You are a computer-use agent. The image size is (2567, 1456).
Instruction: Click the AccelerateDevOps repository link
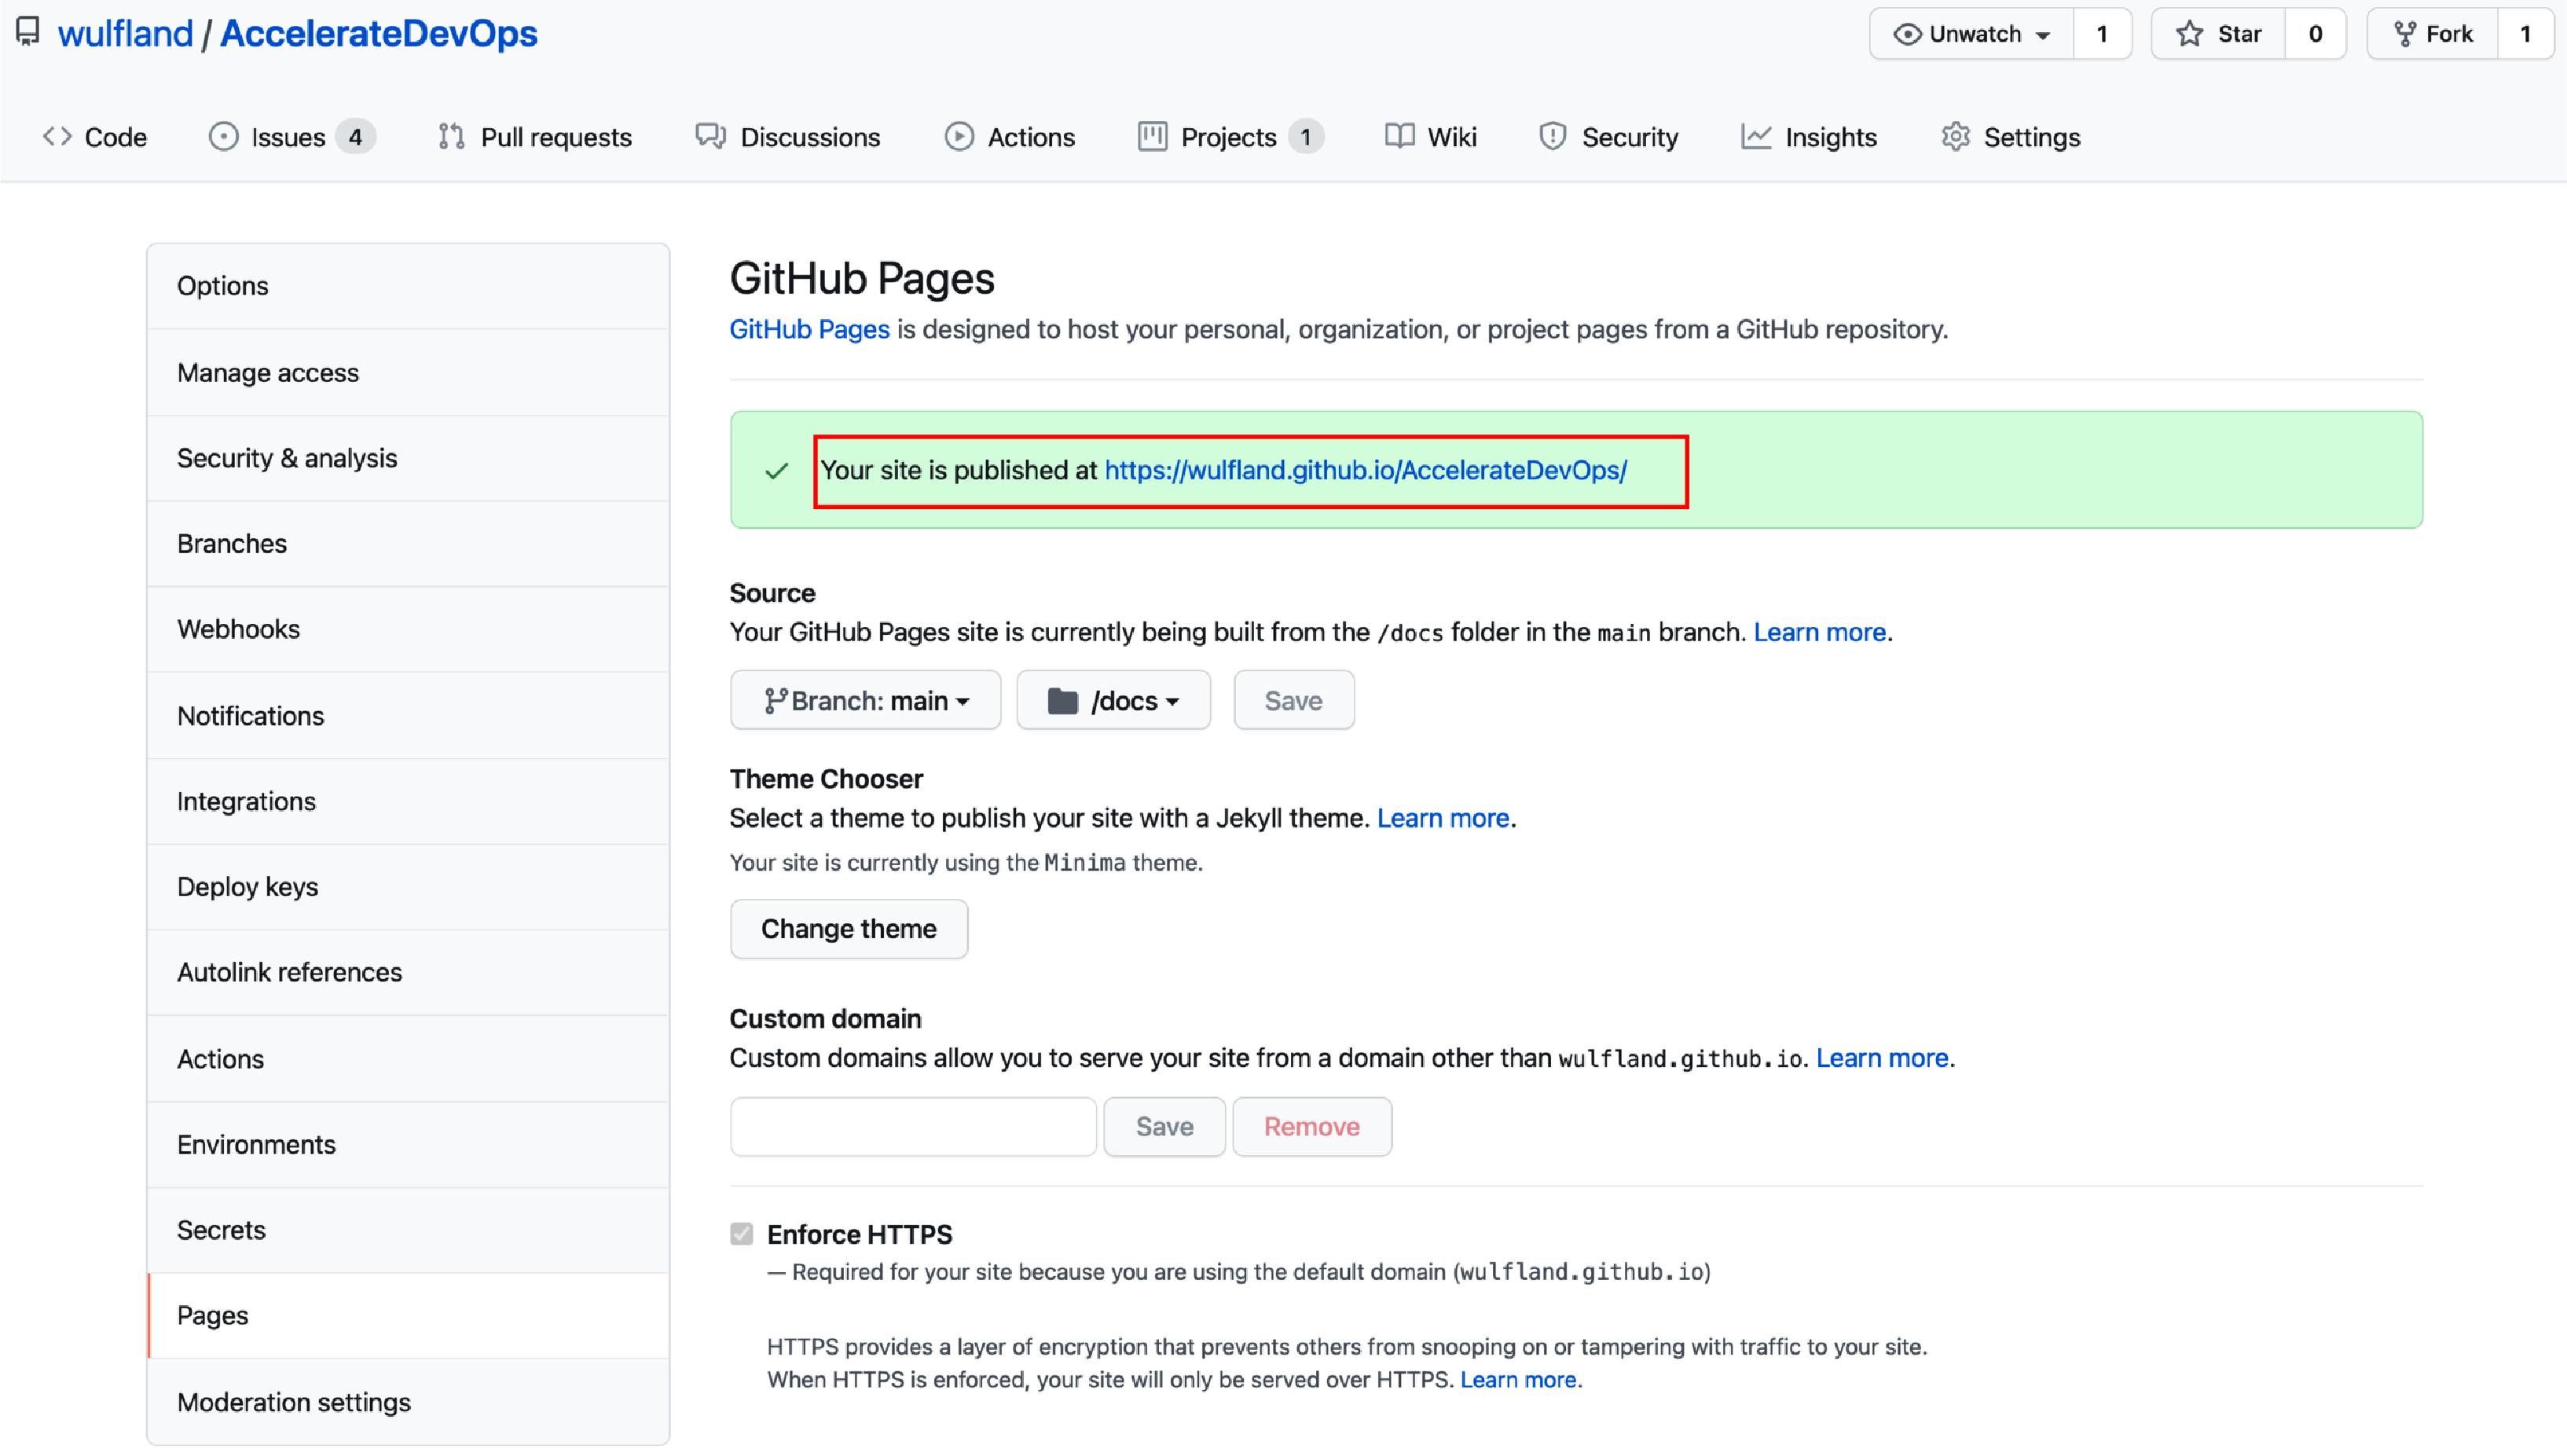[378, 33]
